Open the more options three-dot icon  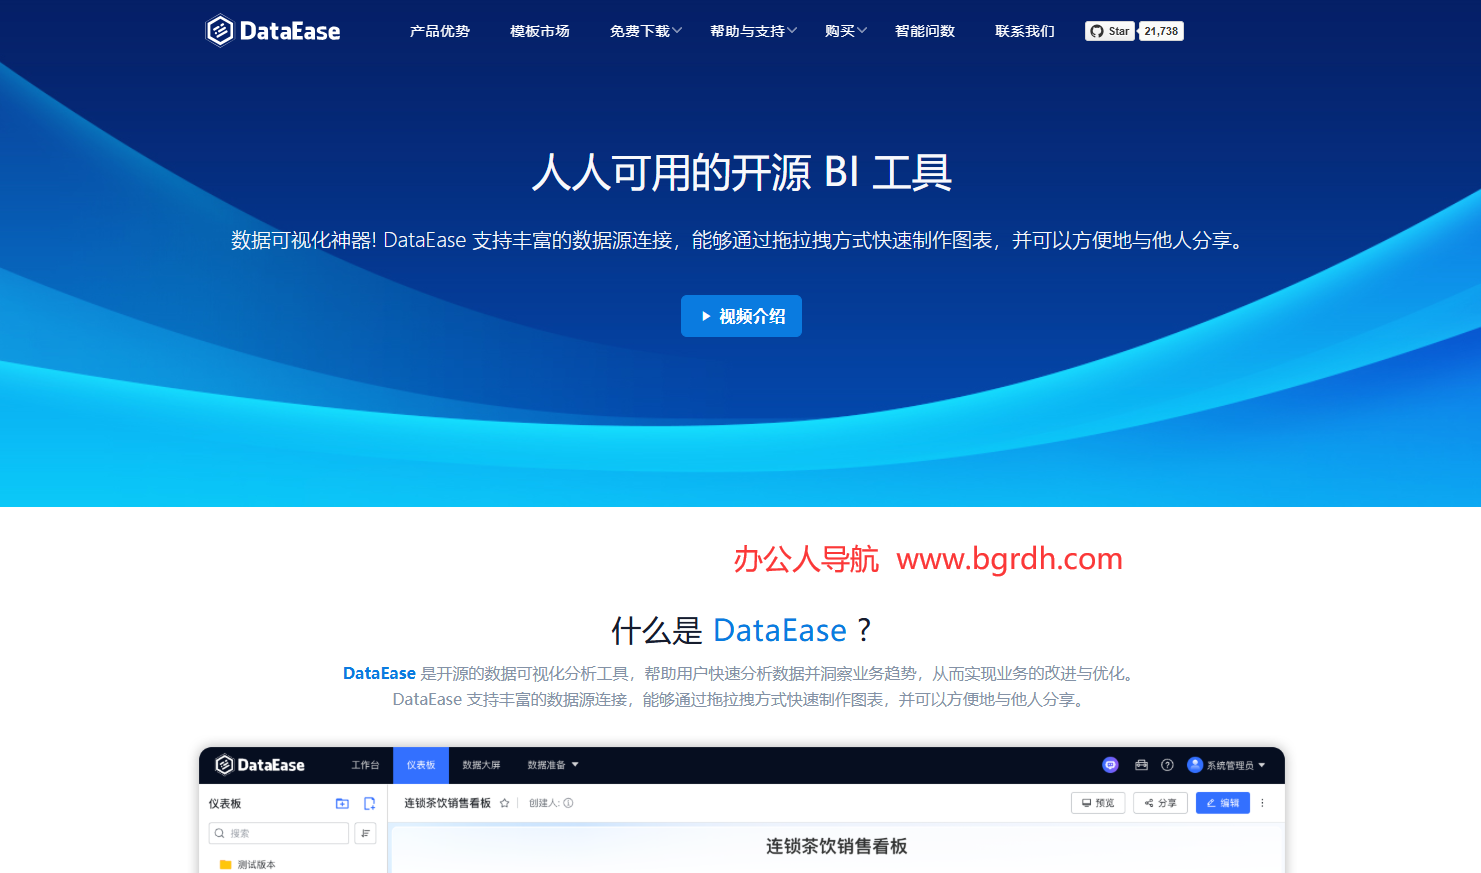(1262, 803)
